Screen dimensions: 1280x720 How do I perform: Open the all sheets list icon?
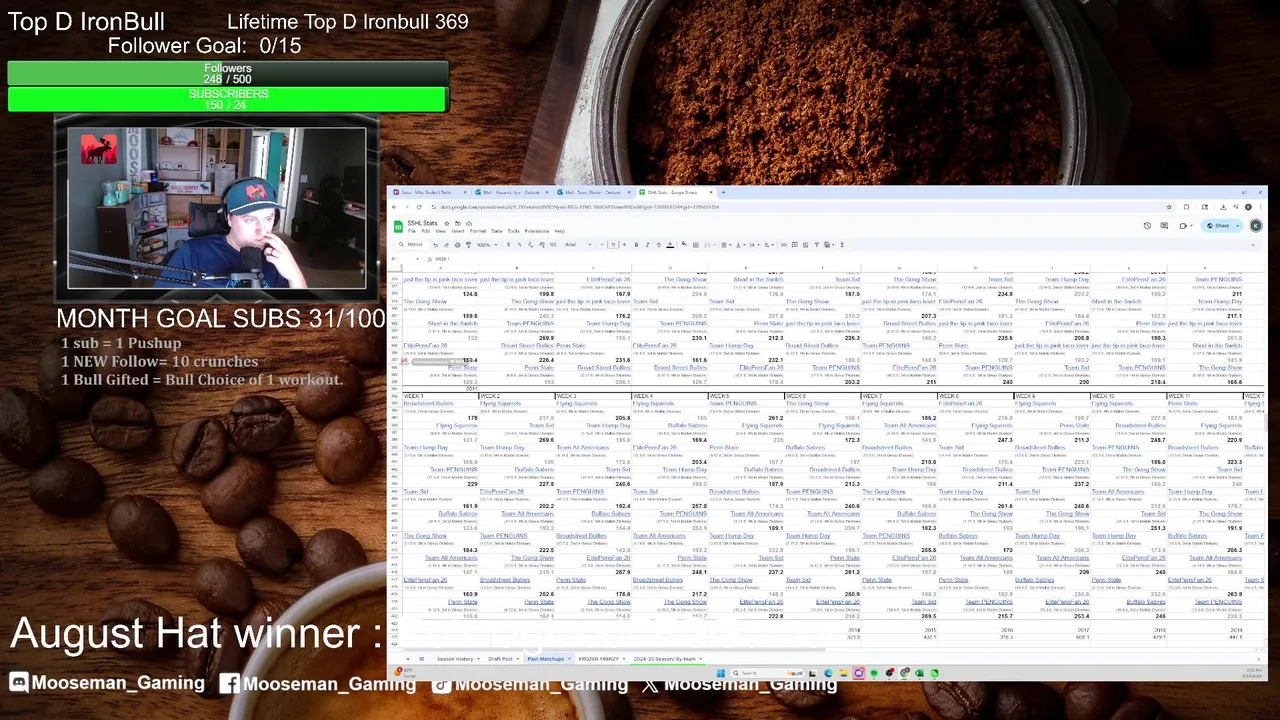point(422,659)
